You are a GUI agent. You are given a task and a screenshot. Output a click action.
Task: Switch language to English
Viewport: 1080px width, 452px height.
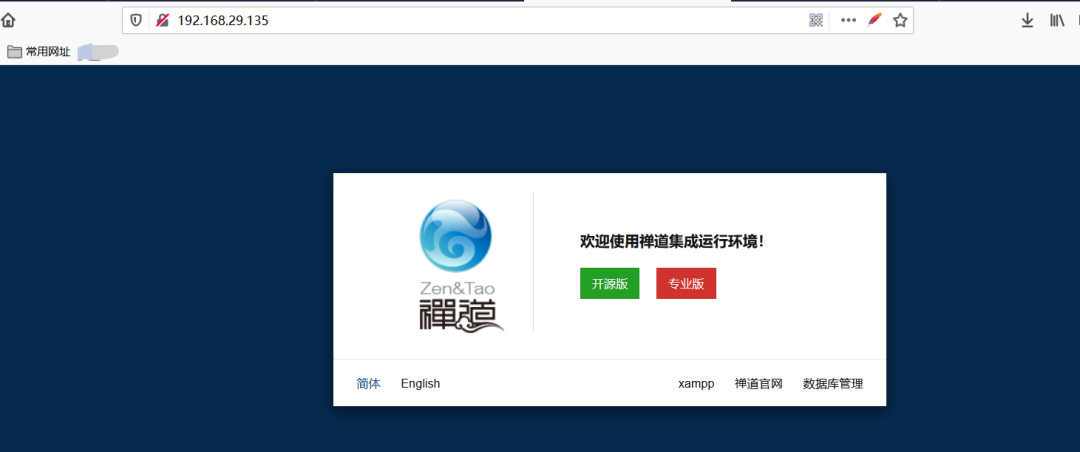tap(420, 384)
